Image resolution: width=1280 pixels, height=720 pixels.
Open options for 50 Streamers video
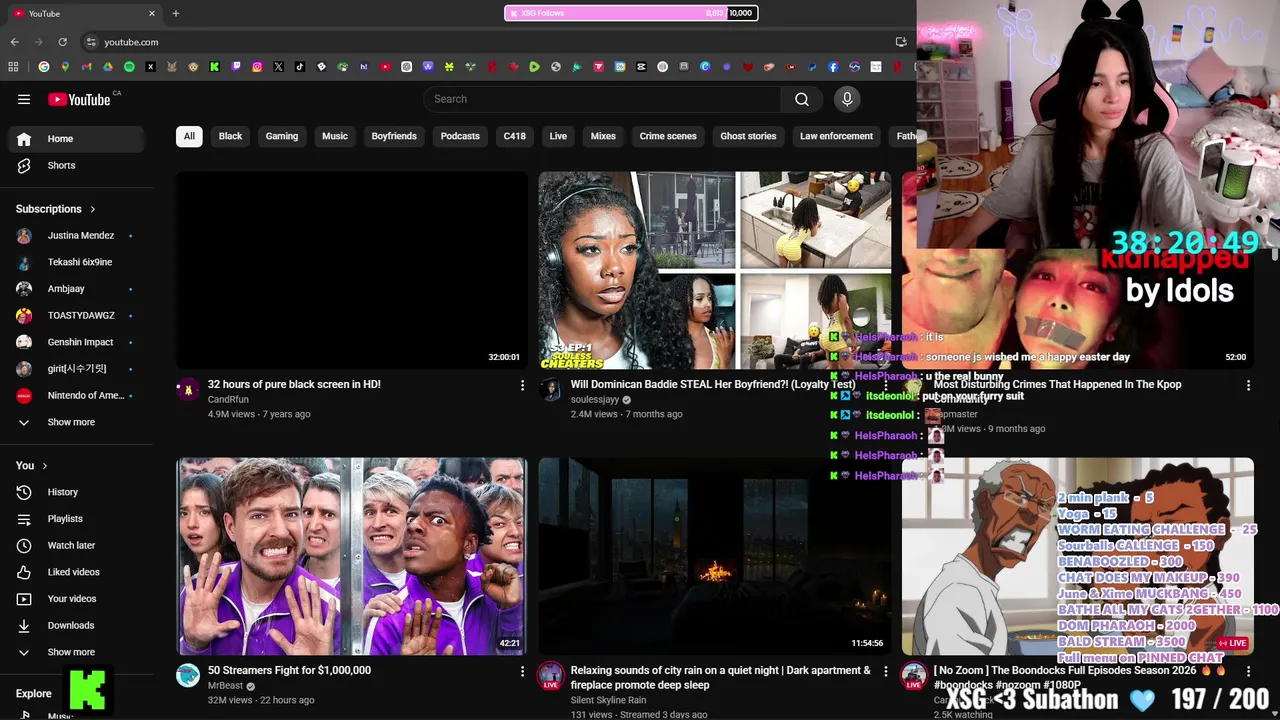coord(522,671)
